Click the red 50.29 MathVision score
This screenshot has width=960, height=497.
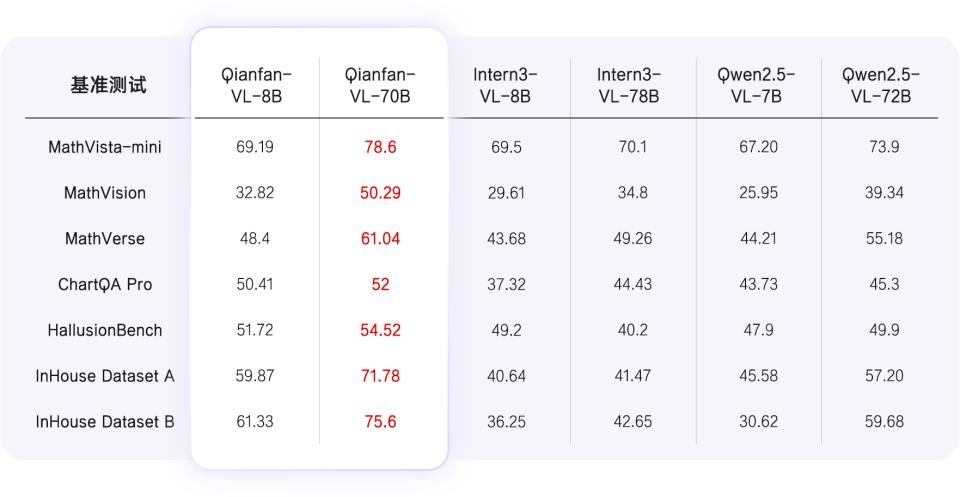point(380,193)
